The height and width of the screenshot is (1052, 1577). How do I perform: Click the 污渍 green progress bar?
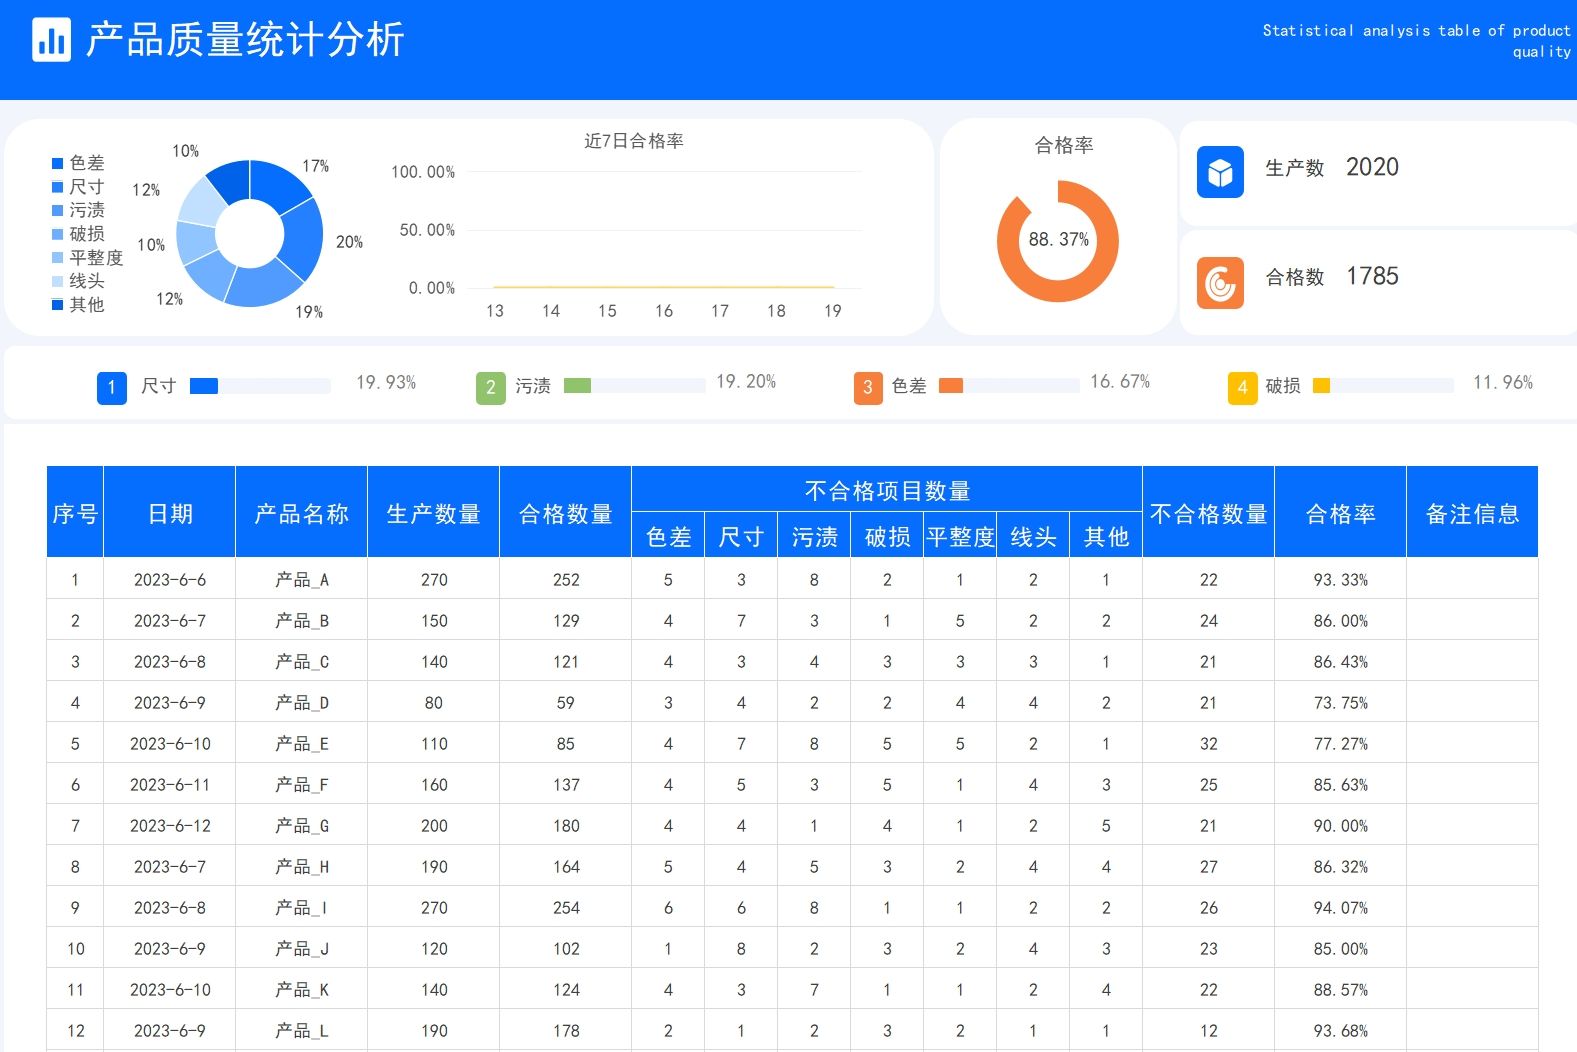click(x=635, y=386)
